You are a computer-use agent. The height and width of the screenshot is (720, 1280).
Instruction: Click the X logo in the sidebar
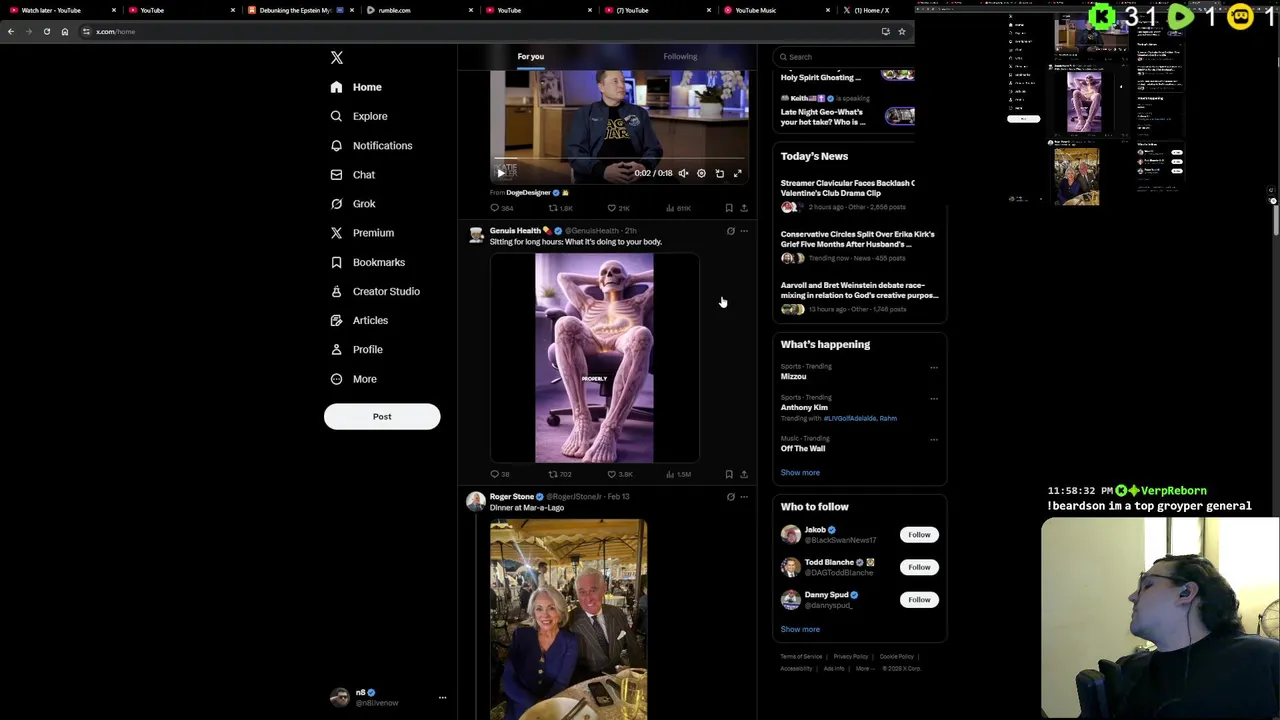[337, 58]
